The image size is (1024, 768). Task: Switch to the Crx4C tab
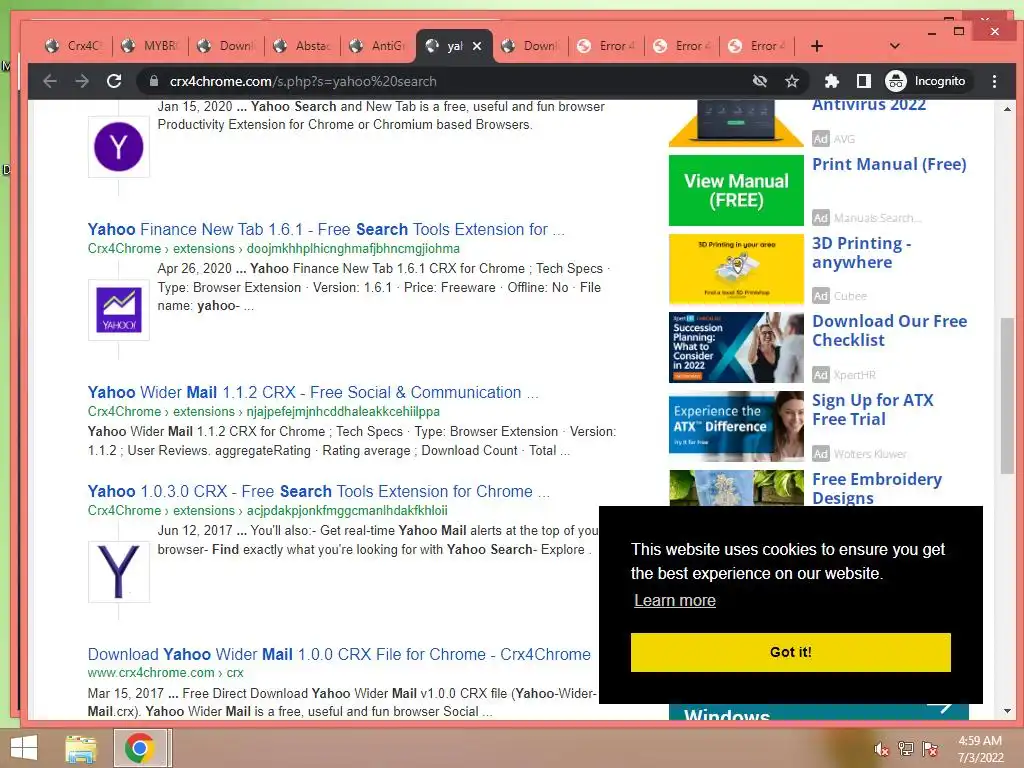74,46
